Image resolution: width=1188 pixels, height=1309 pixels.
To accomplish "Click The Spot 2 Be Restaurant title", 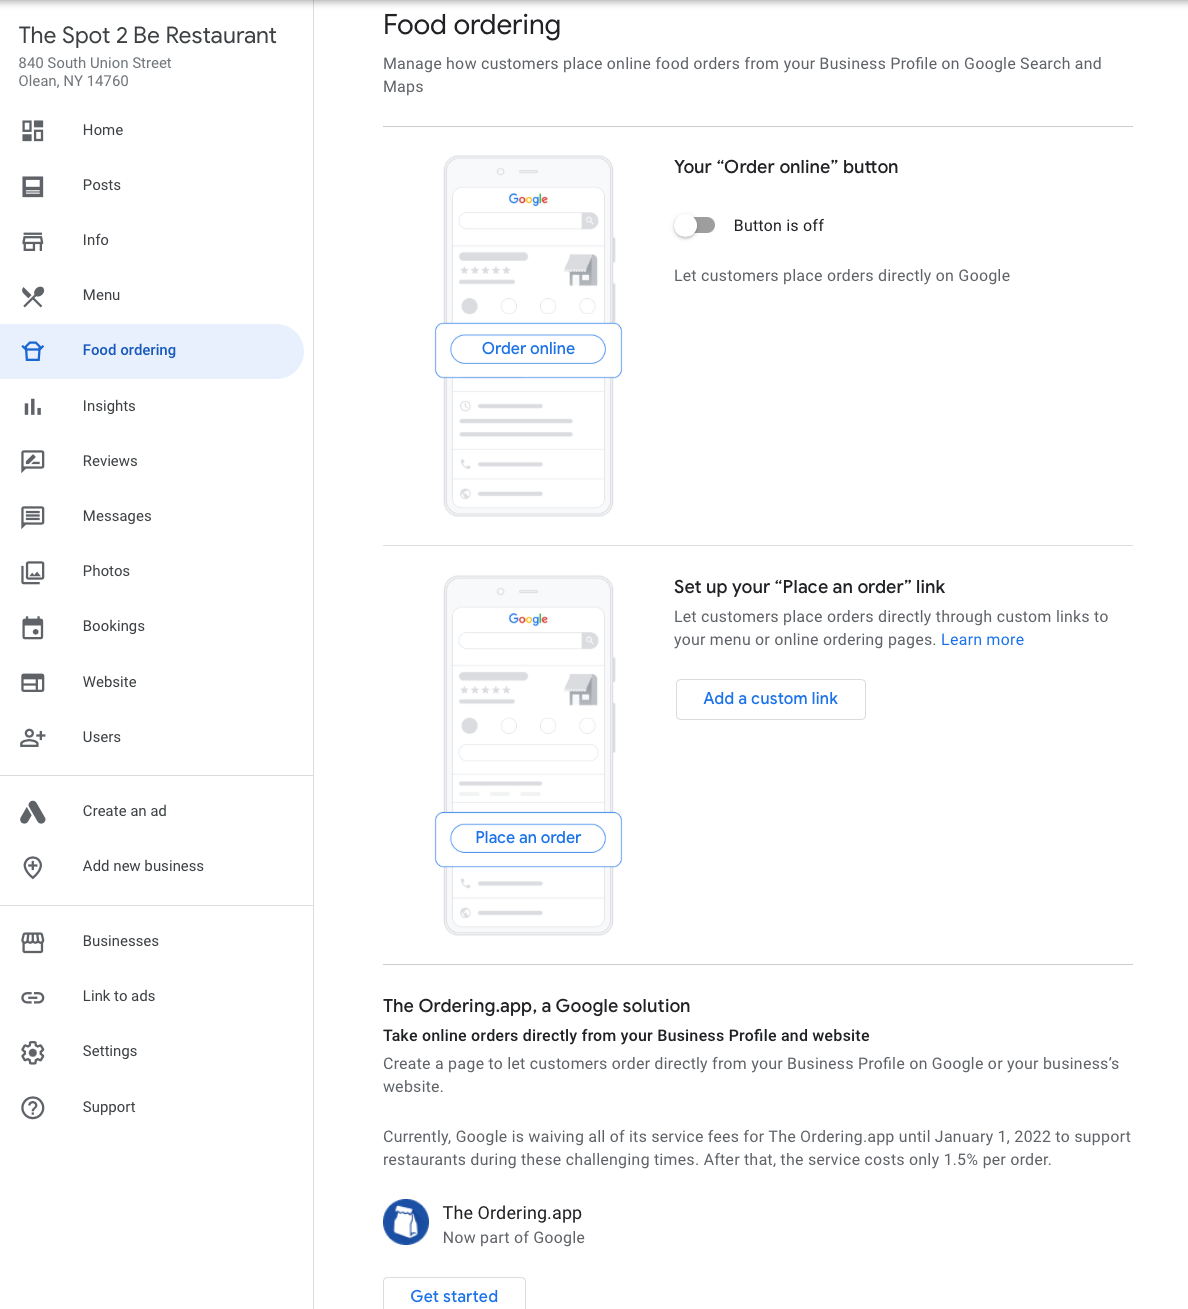I will pyautogui.click(x=147, y=35).
